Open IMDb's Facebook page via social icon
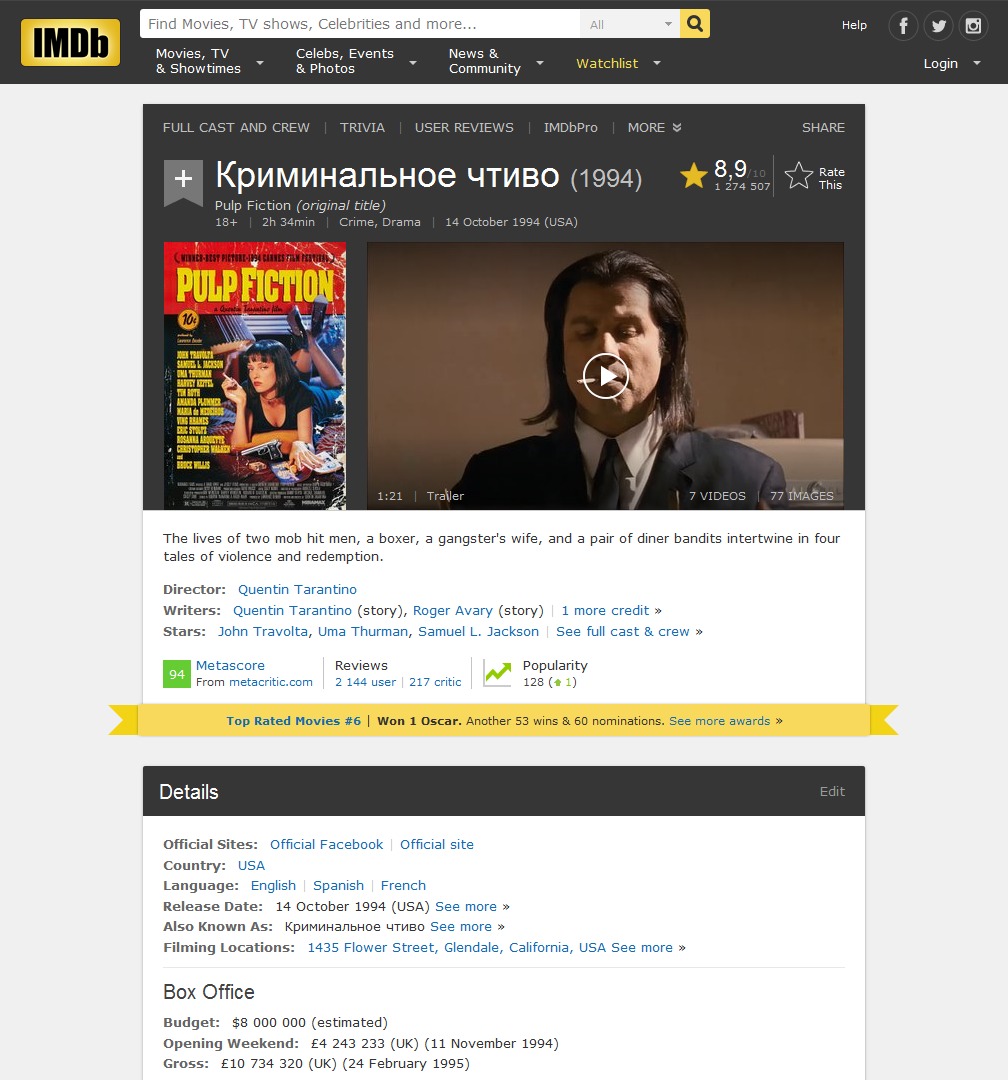Viewport: 1008px width, 1080px height. (x=902, y=26)
